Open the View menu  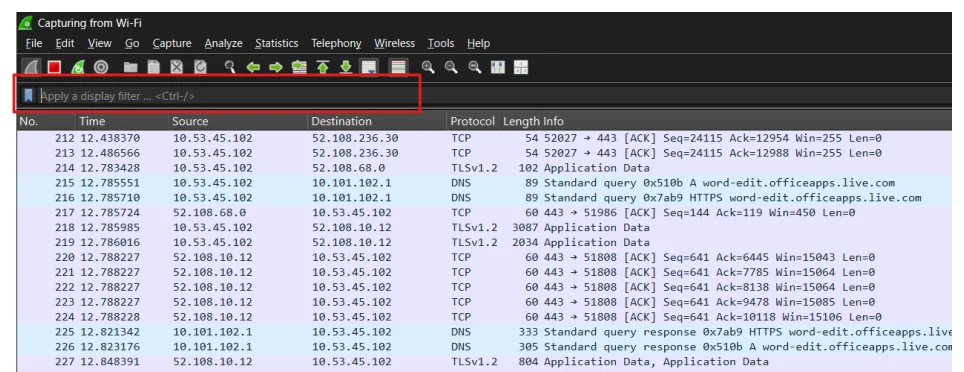tap(100, 43)
